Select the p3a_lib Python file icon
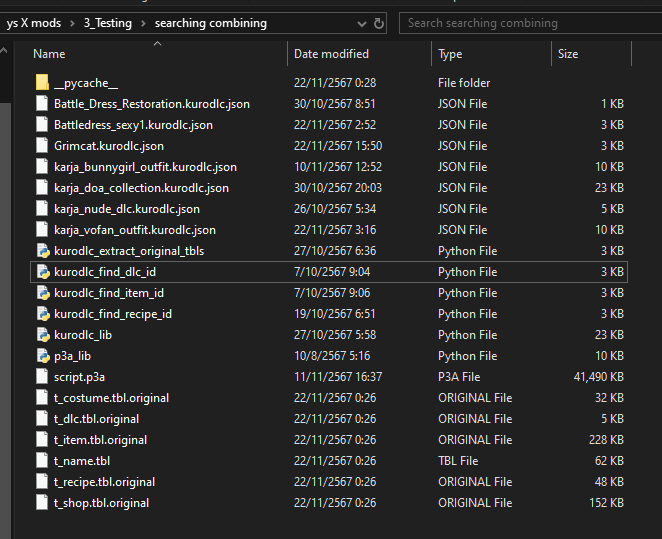This screenshot has height=539, width=662. [x=43, y=356]
